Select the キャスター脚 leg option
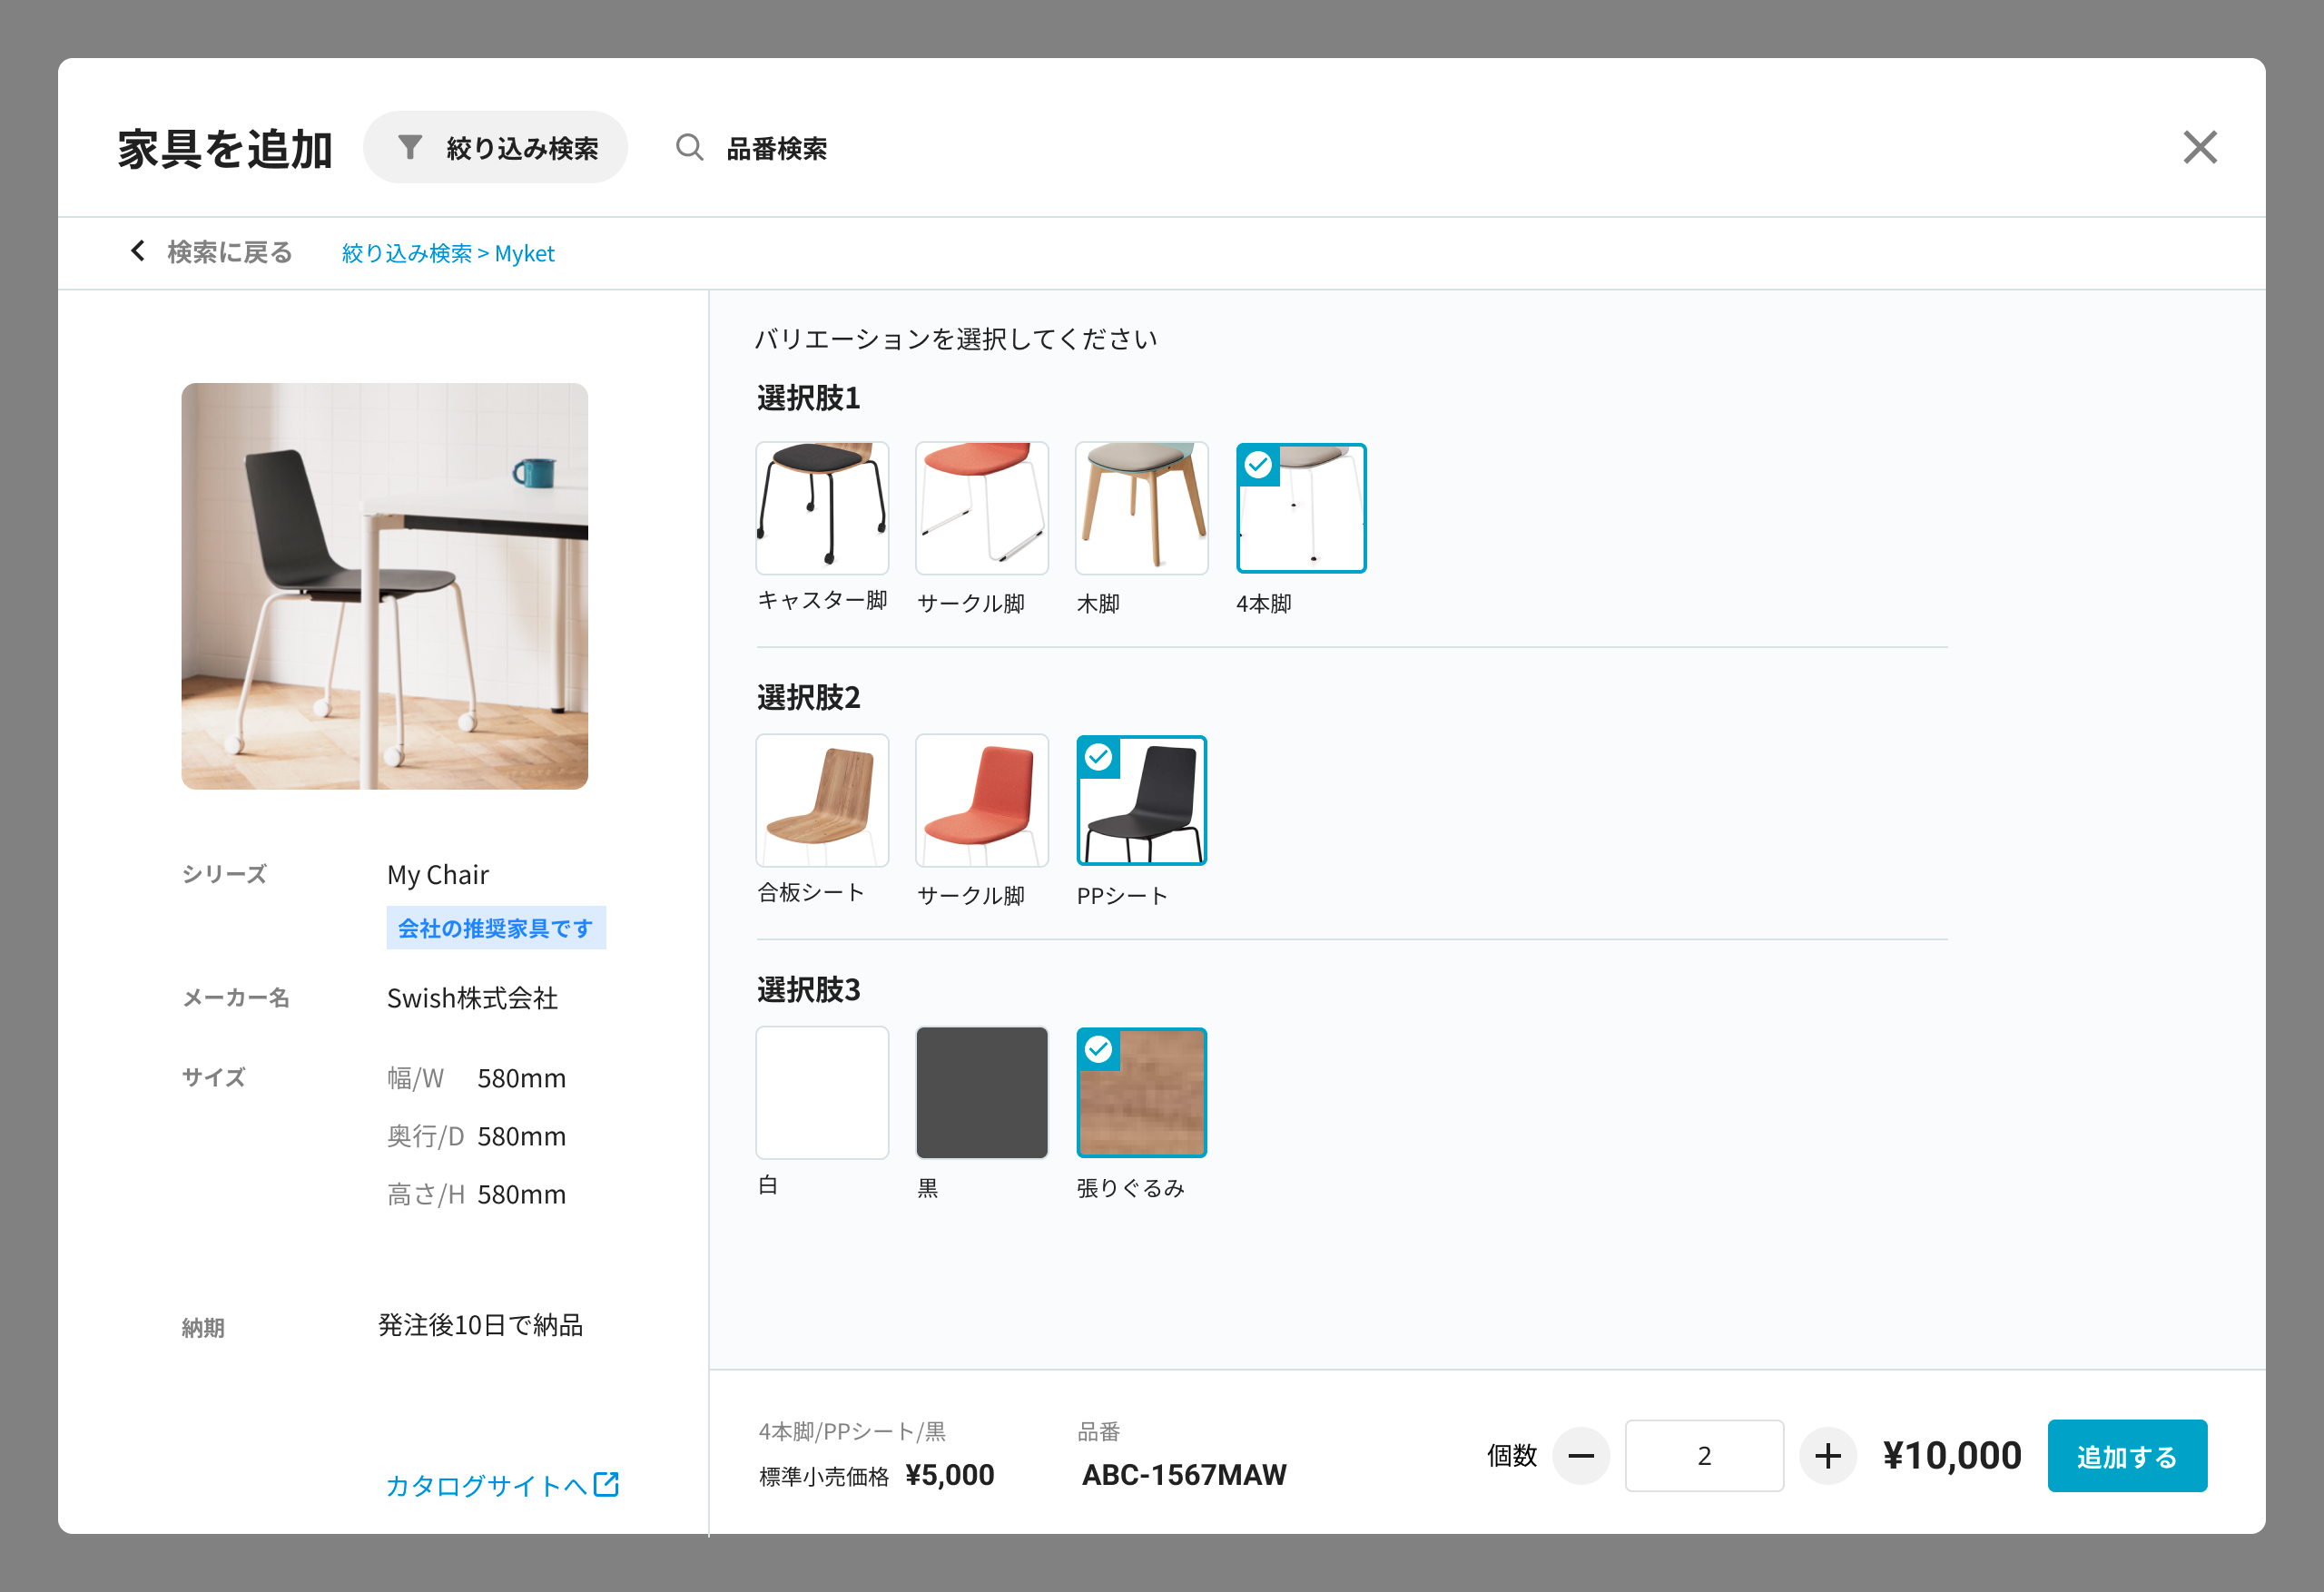Image resolution: width=2324 pixels, height=1592 pixels. coord(822,508)
